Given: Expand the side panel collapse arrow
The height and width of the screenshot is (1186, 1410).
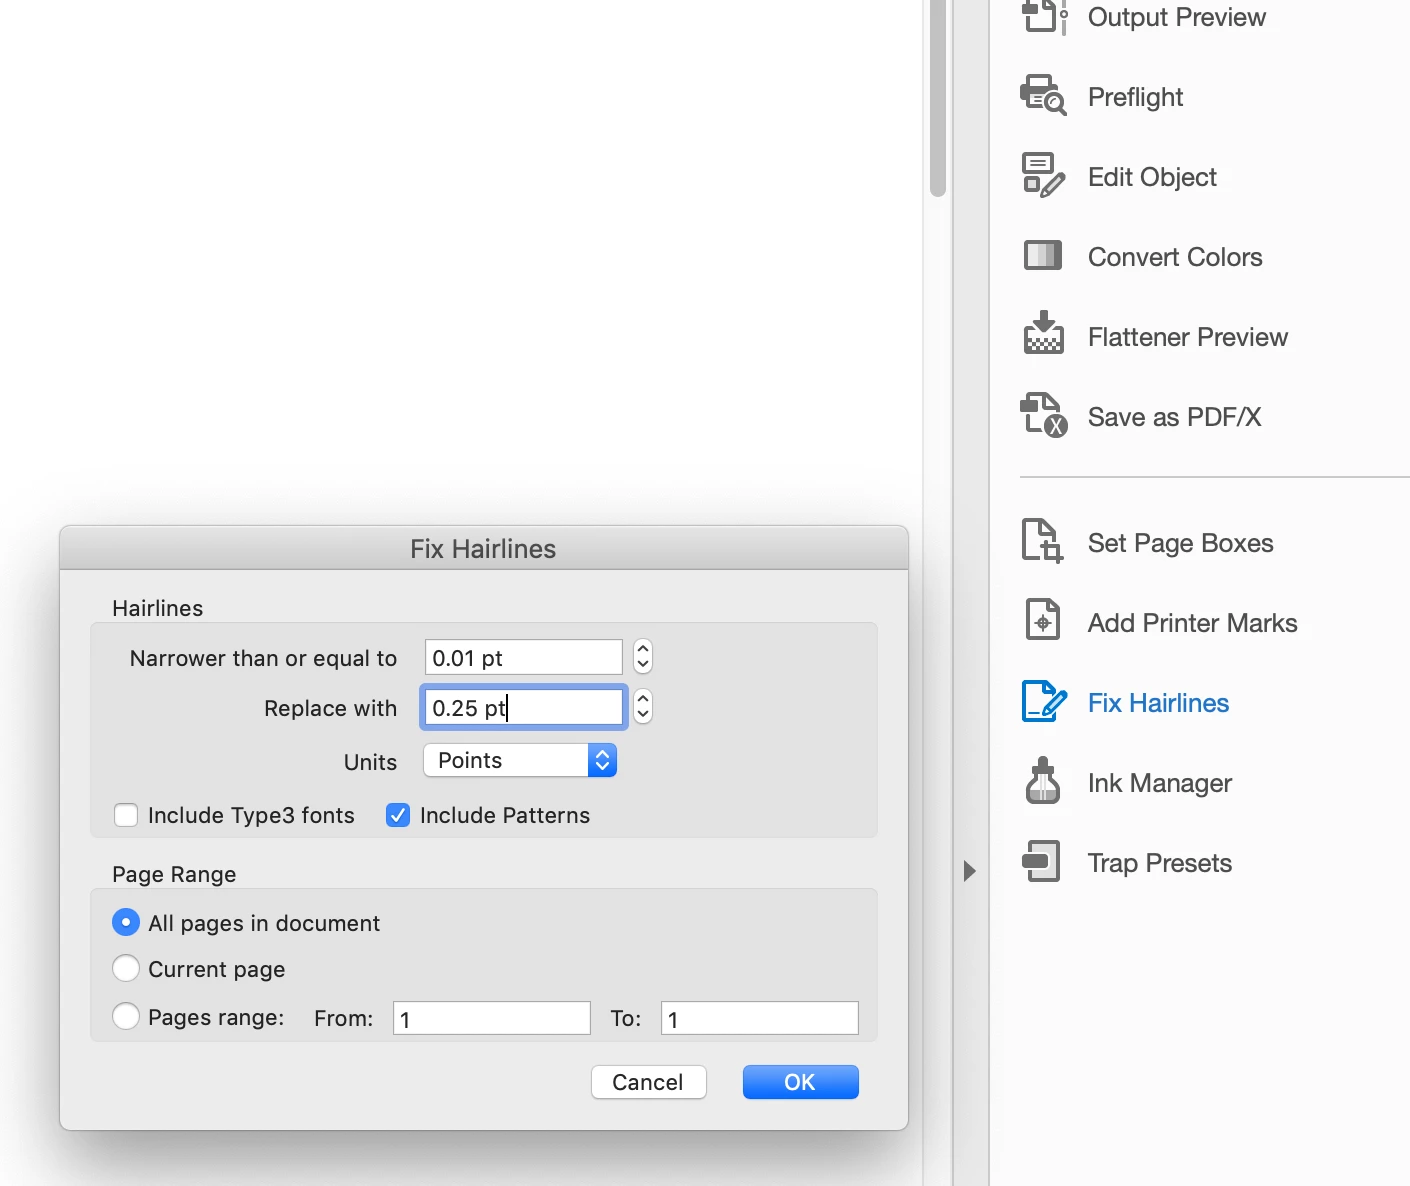Looking at the screenshot, I should (969, 871).
